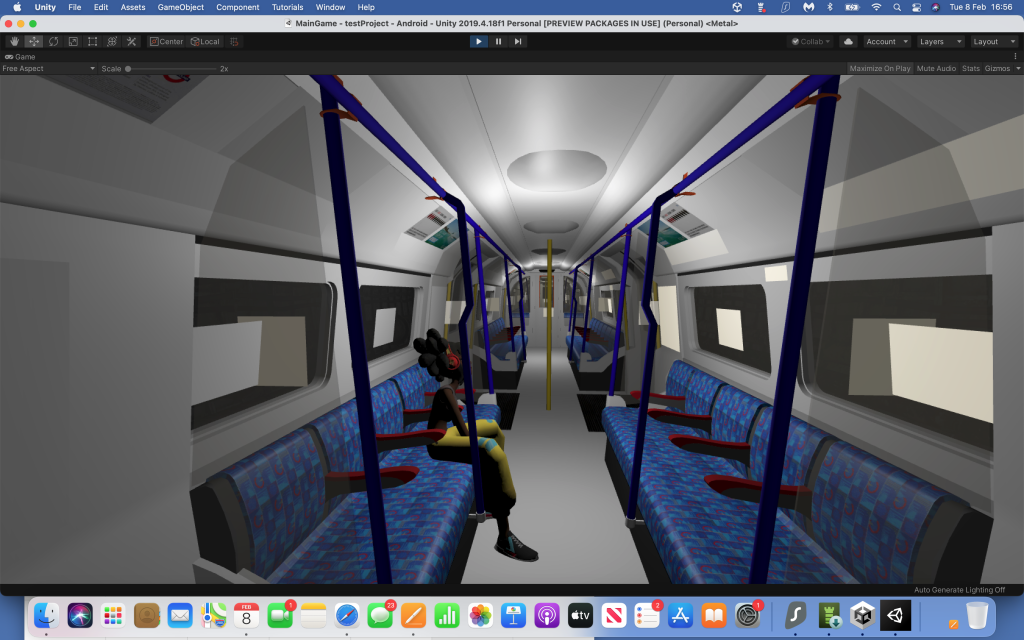
Task: Open Surfshark app from the dock
Action: point(795,615)
